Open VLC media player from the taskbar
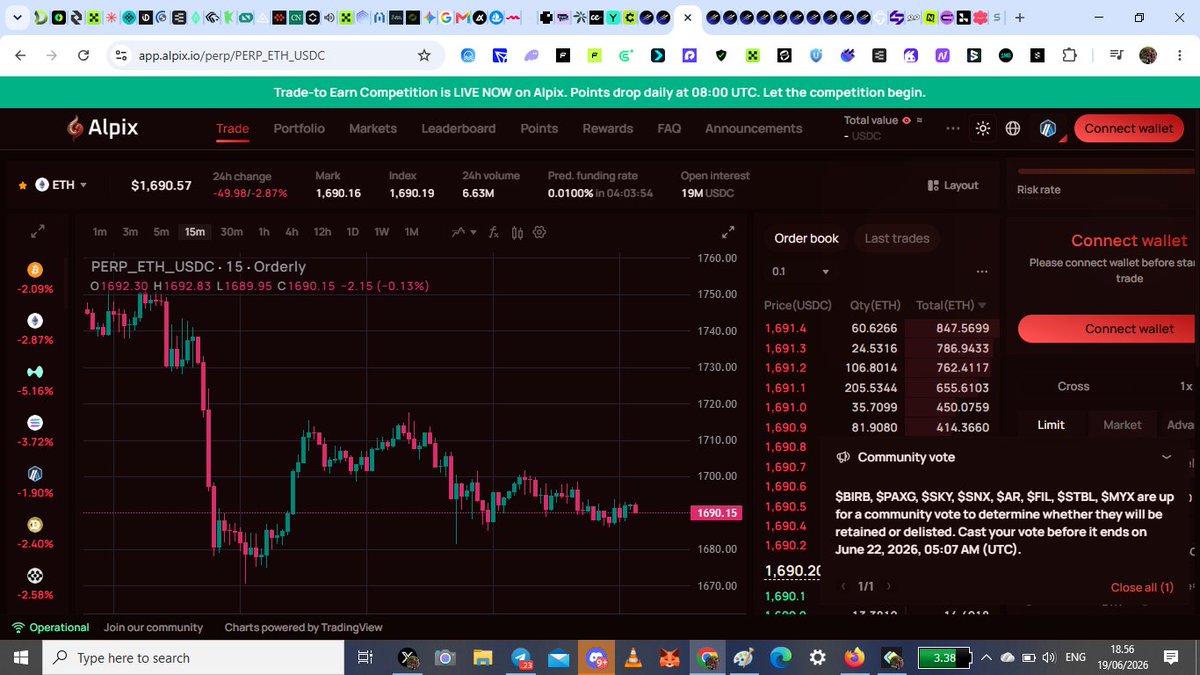 (632, 658)
